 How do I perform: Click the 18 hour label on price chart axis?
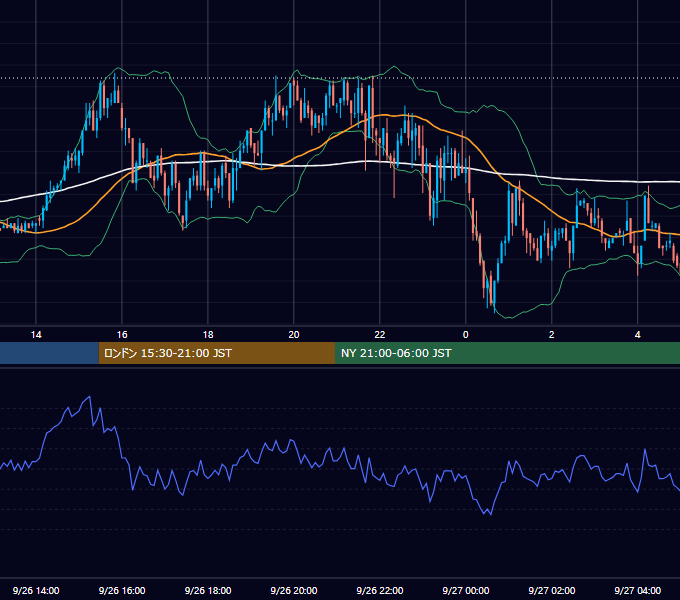208,335
